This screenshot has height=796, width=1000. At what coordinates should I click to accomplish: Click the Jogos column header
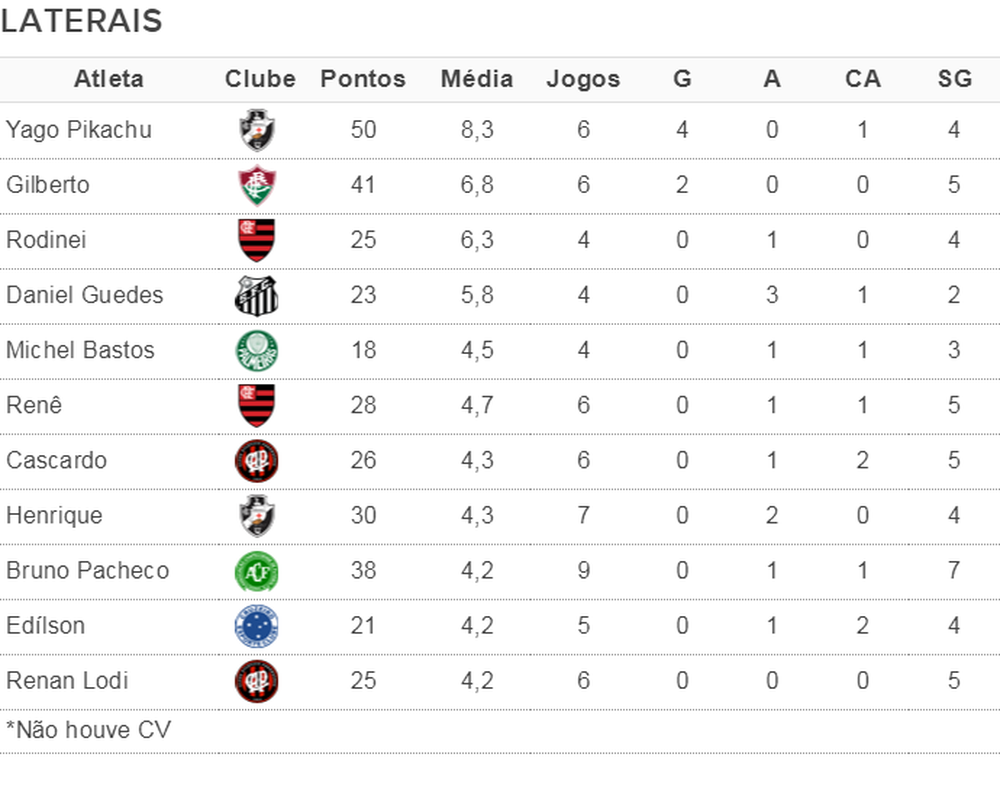pyautogui.click(x=583, y=80)
